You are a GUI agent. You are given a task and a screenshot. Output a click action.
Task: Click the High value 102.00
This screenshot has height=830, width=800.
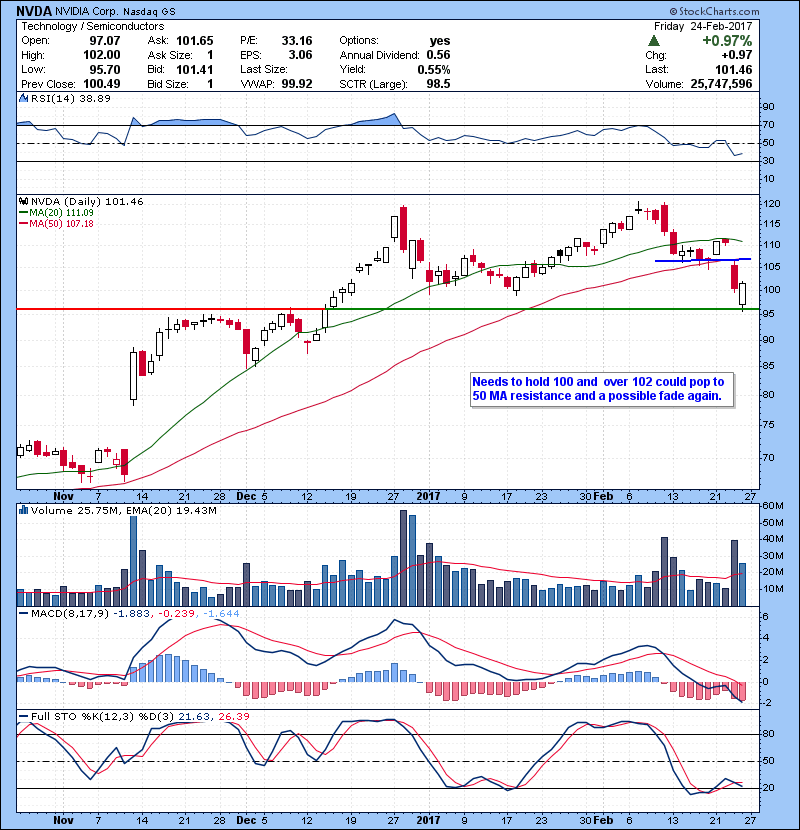point(102,55)
